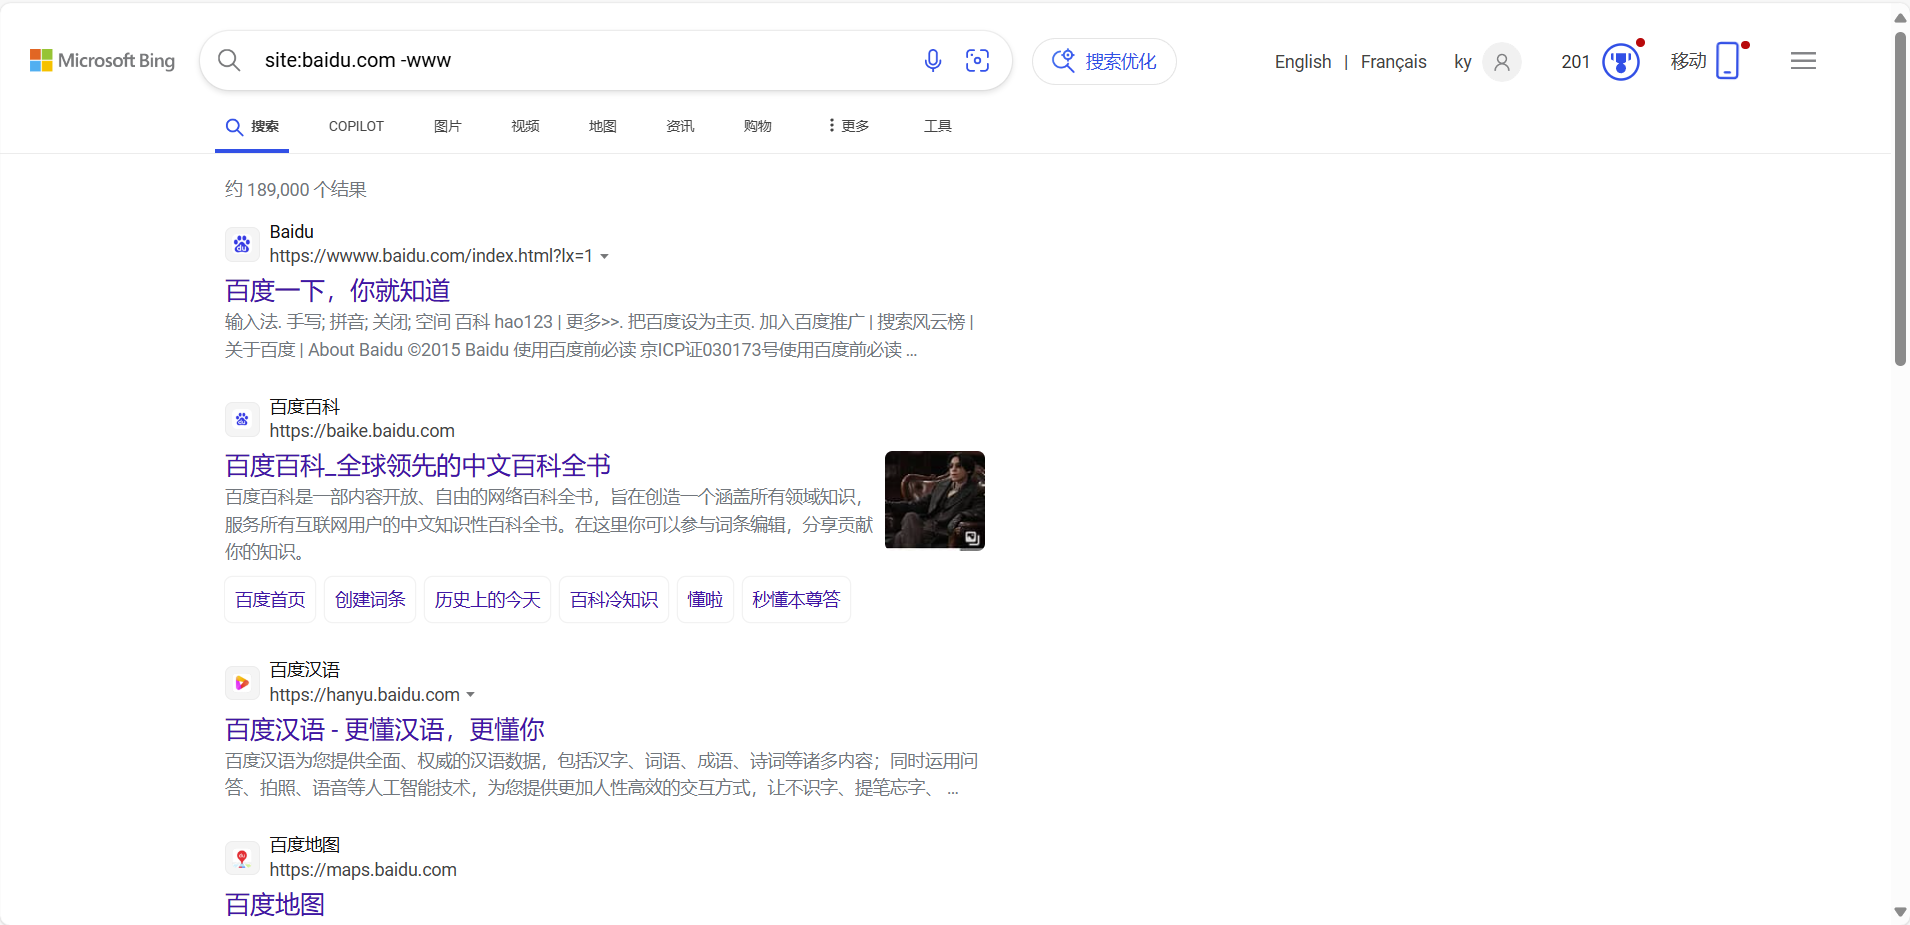Open the 创建词条 sitelink
The image size is (1910, 925).
pyautogui.click(x=370, y=600)
